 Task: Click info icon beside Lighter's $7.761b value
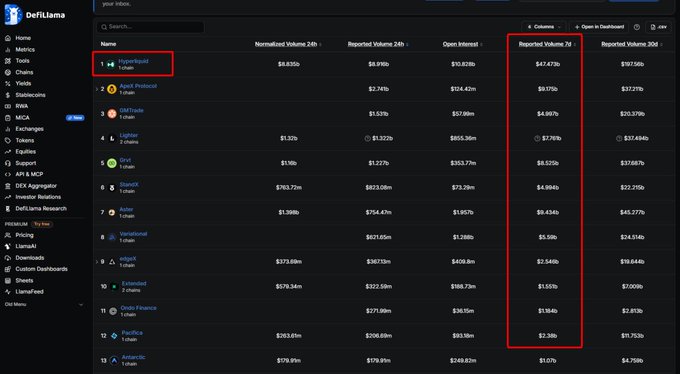537,138
